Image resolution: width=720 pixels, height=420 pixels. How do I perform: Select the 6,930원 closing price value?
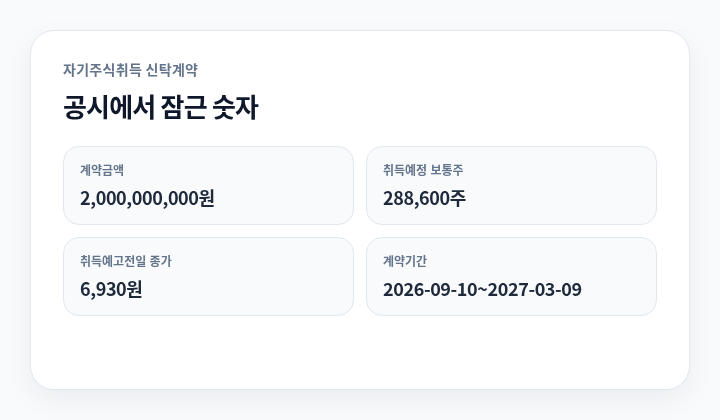coord(111,289)
